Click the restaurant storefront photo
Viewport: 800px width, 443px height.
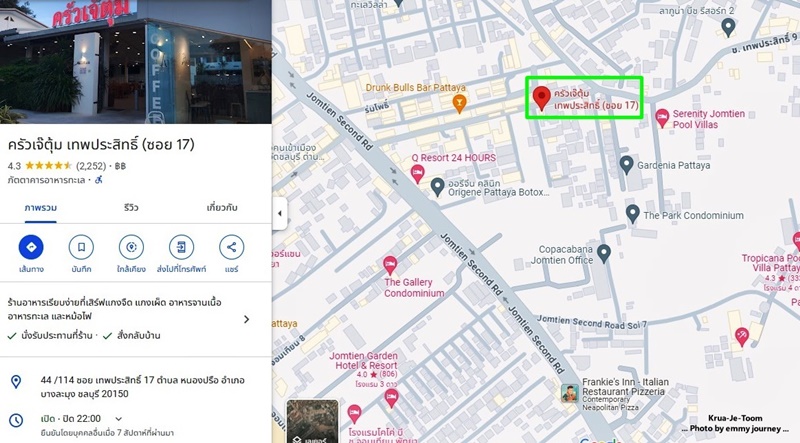136,62
